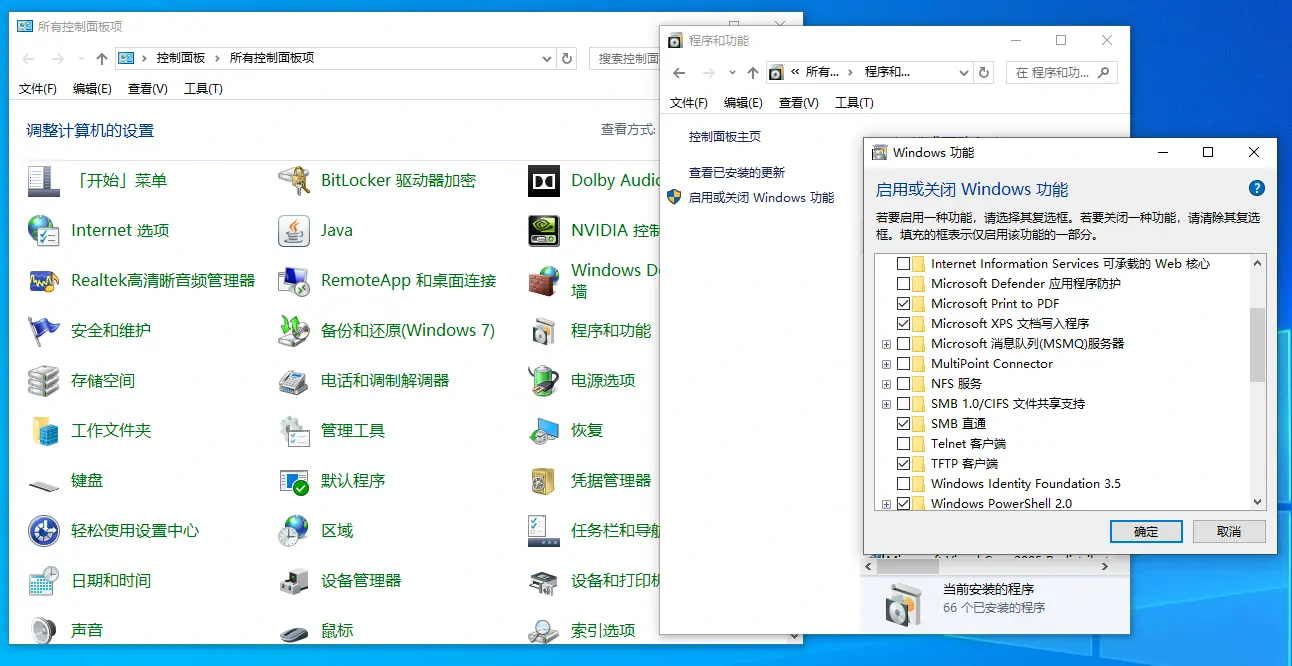Open 存储空间 drives icon
This screenshot has width=1292, height=666.
(44, 381)
